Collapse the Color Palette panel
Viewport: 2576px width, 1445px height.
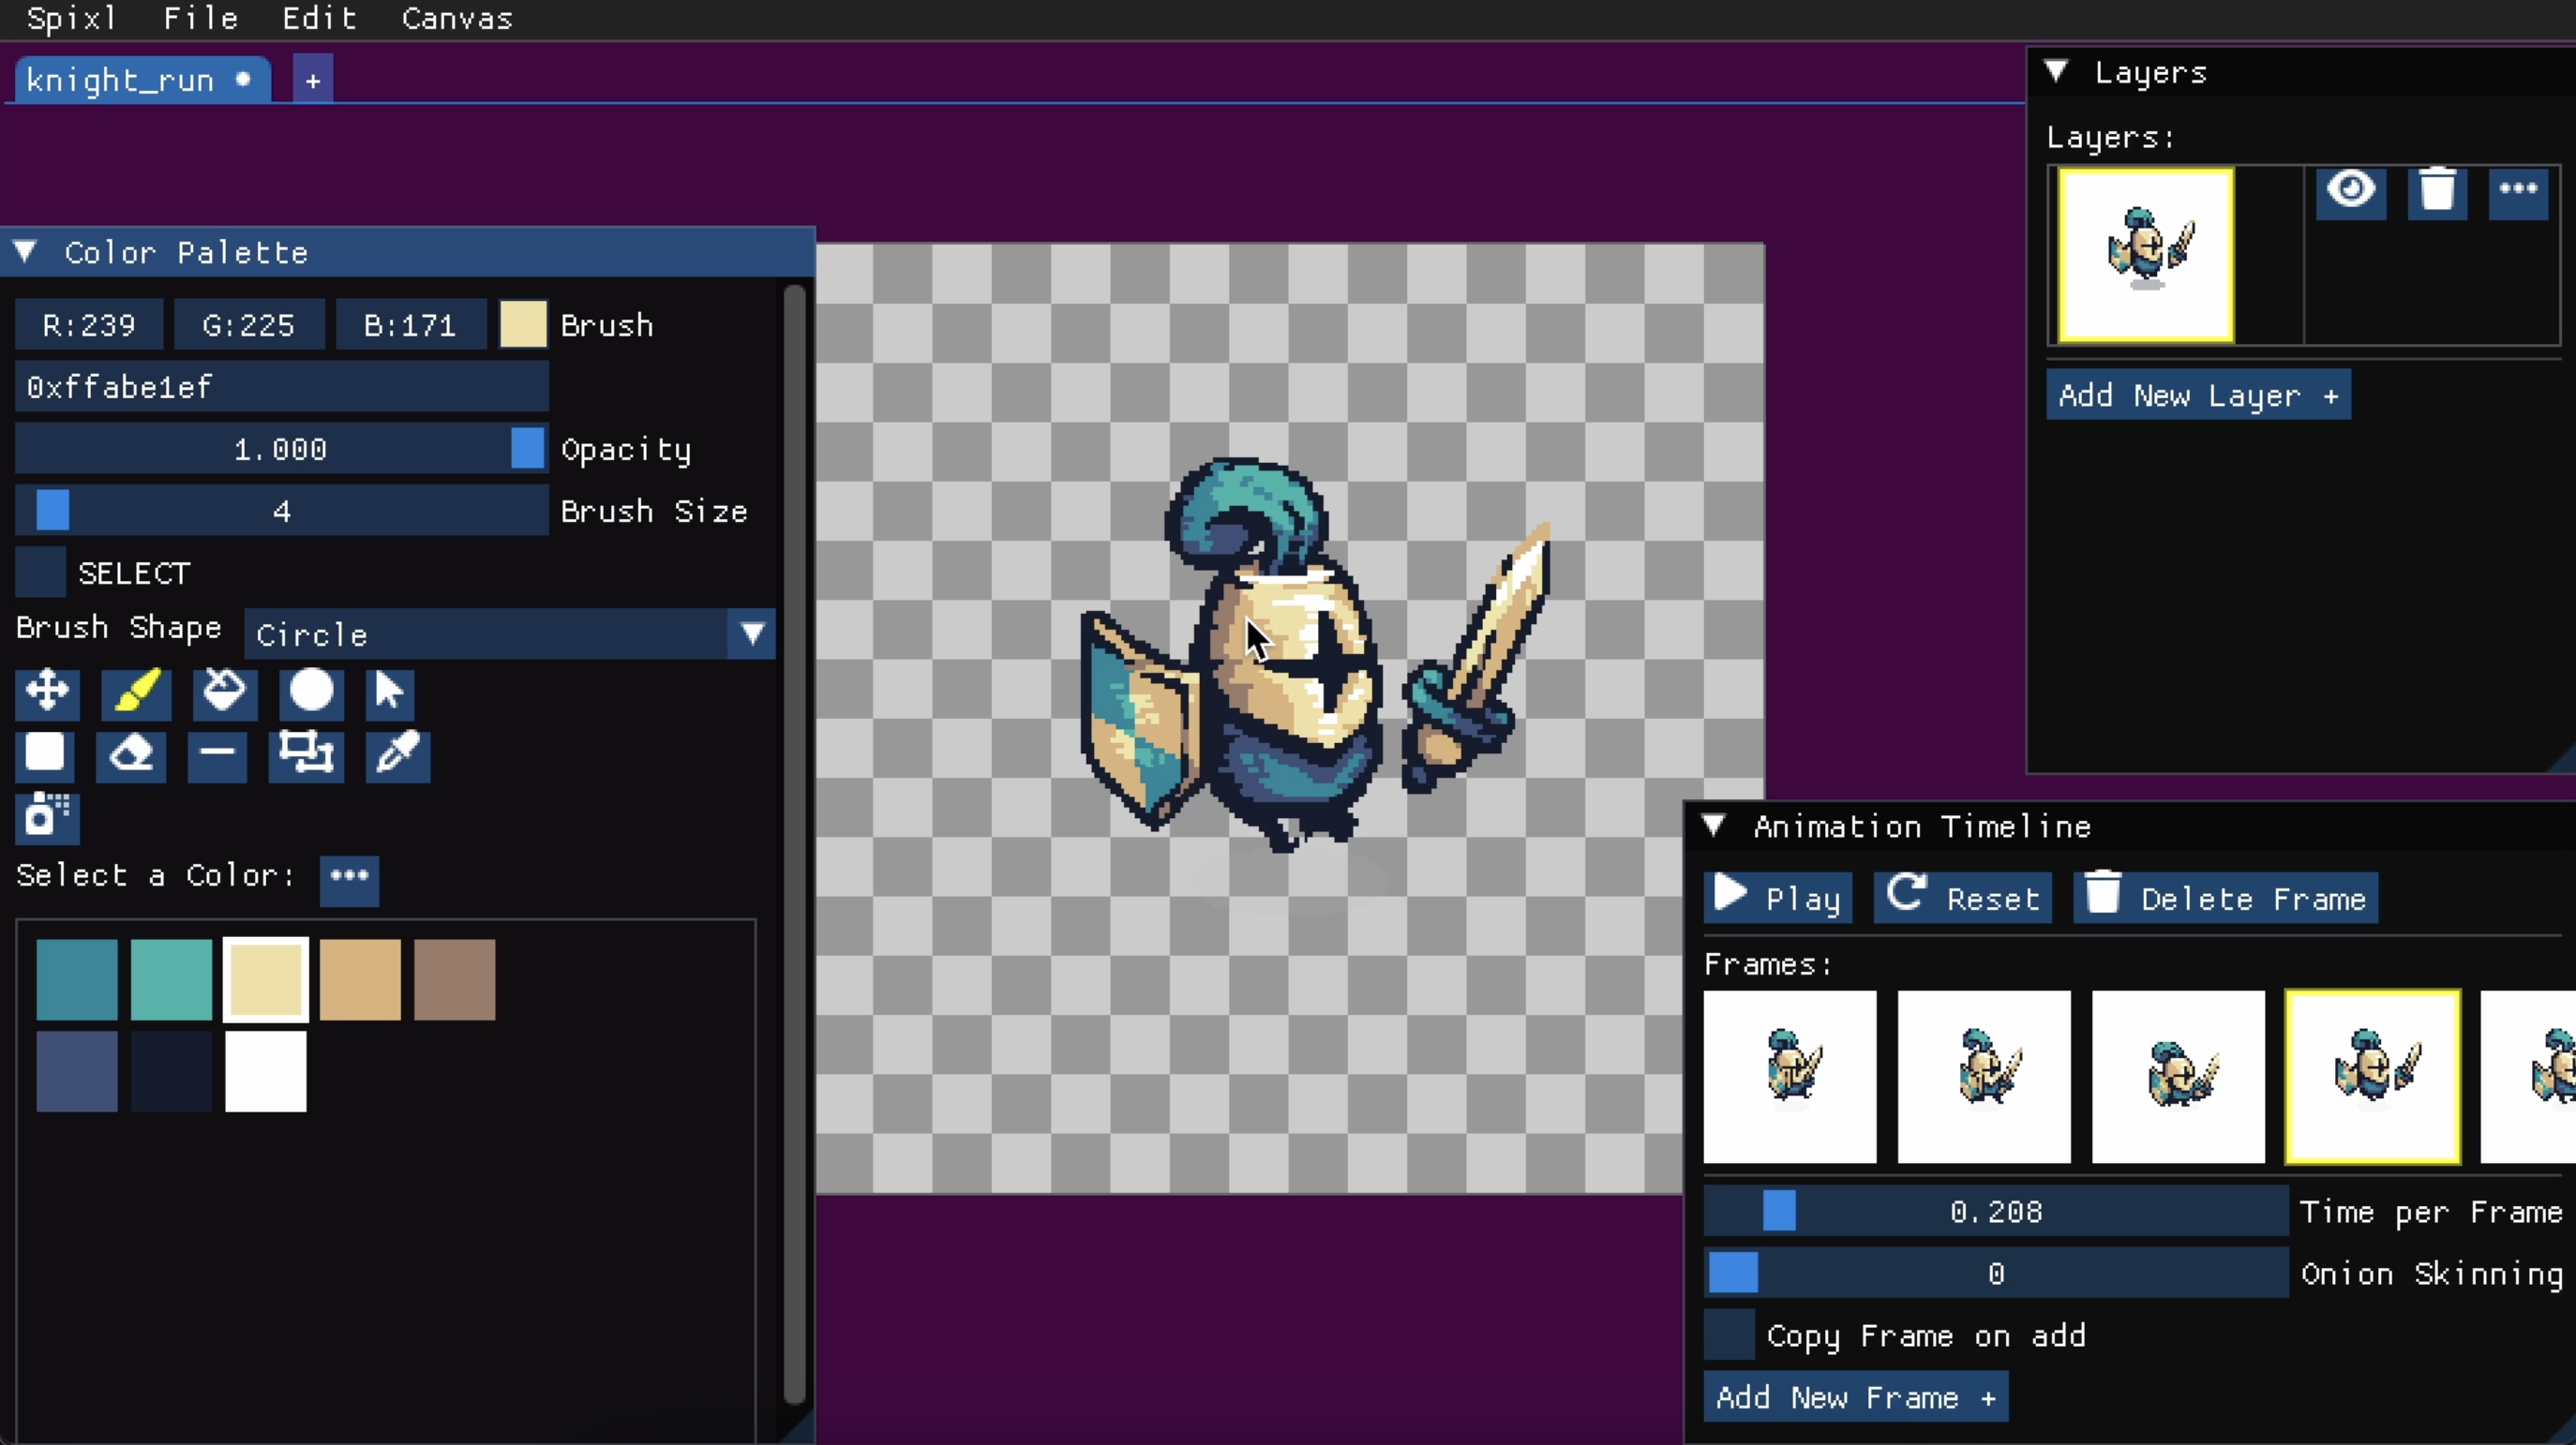coord(25,252)
